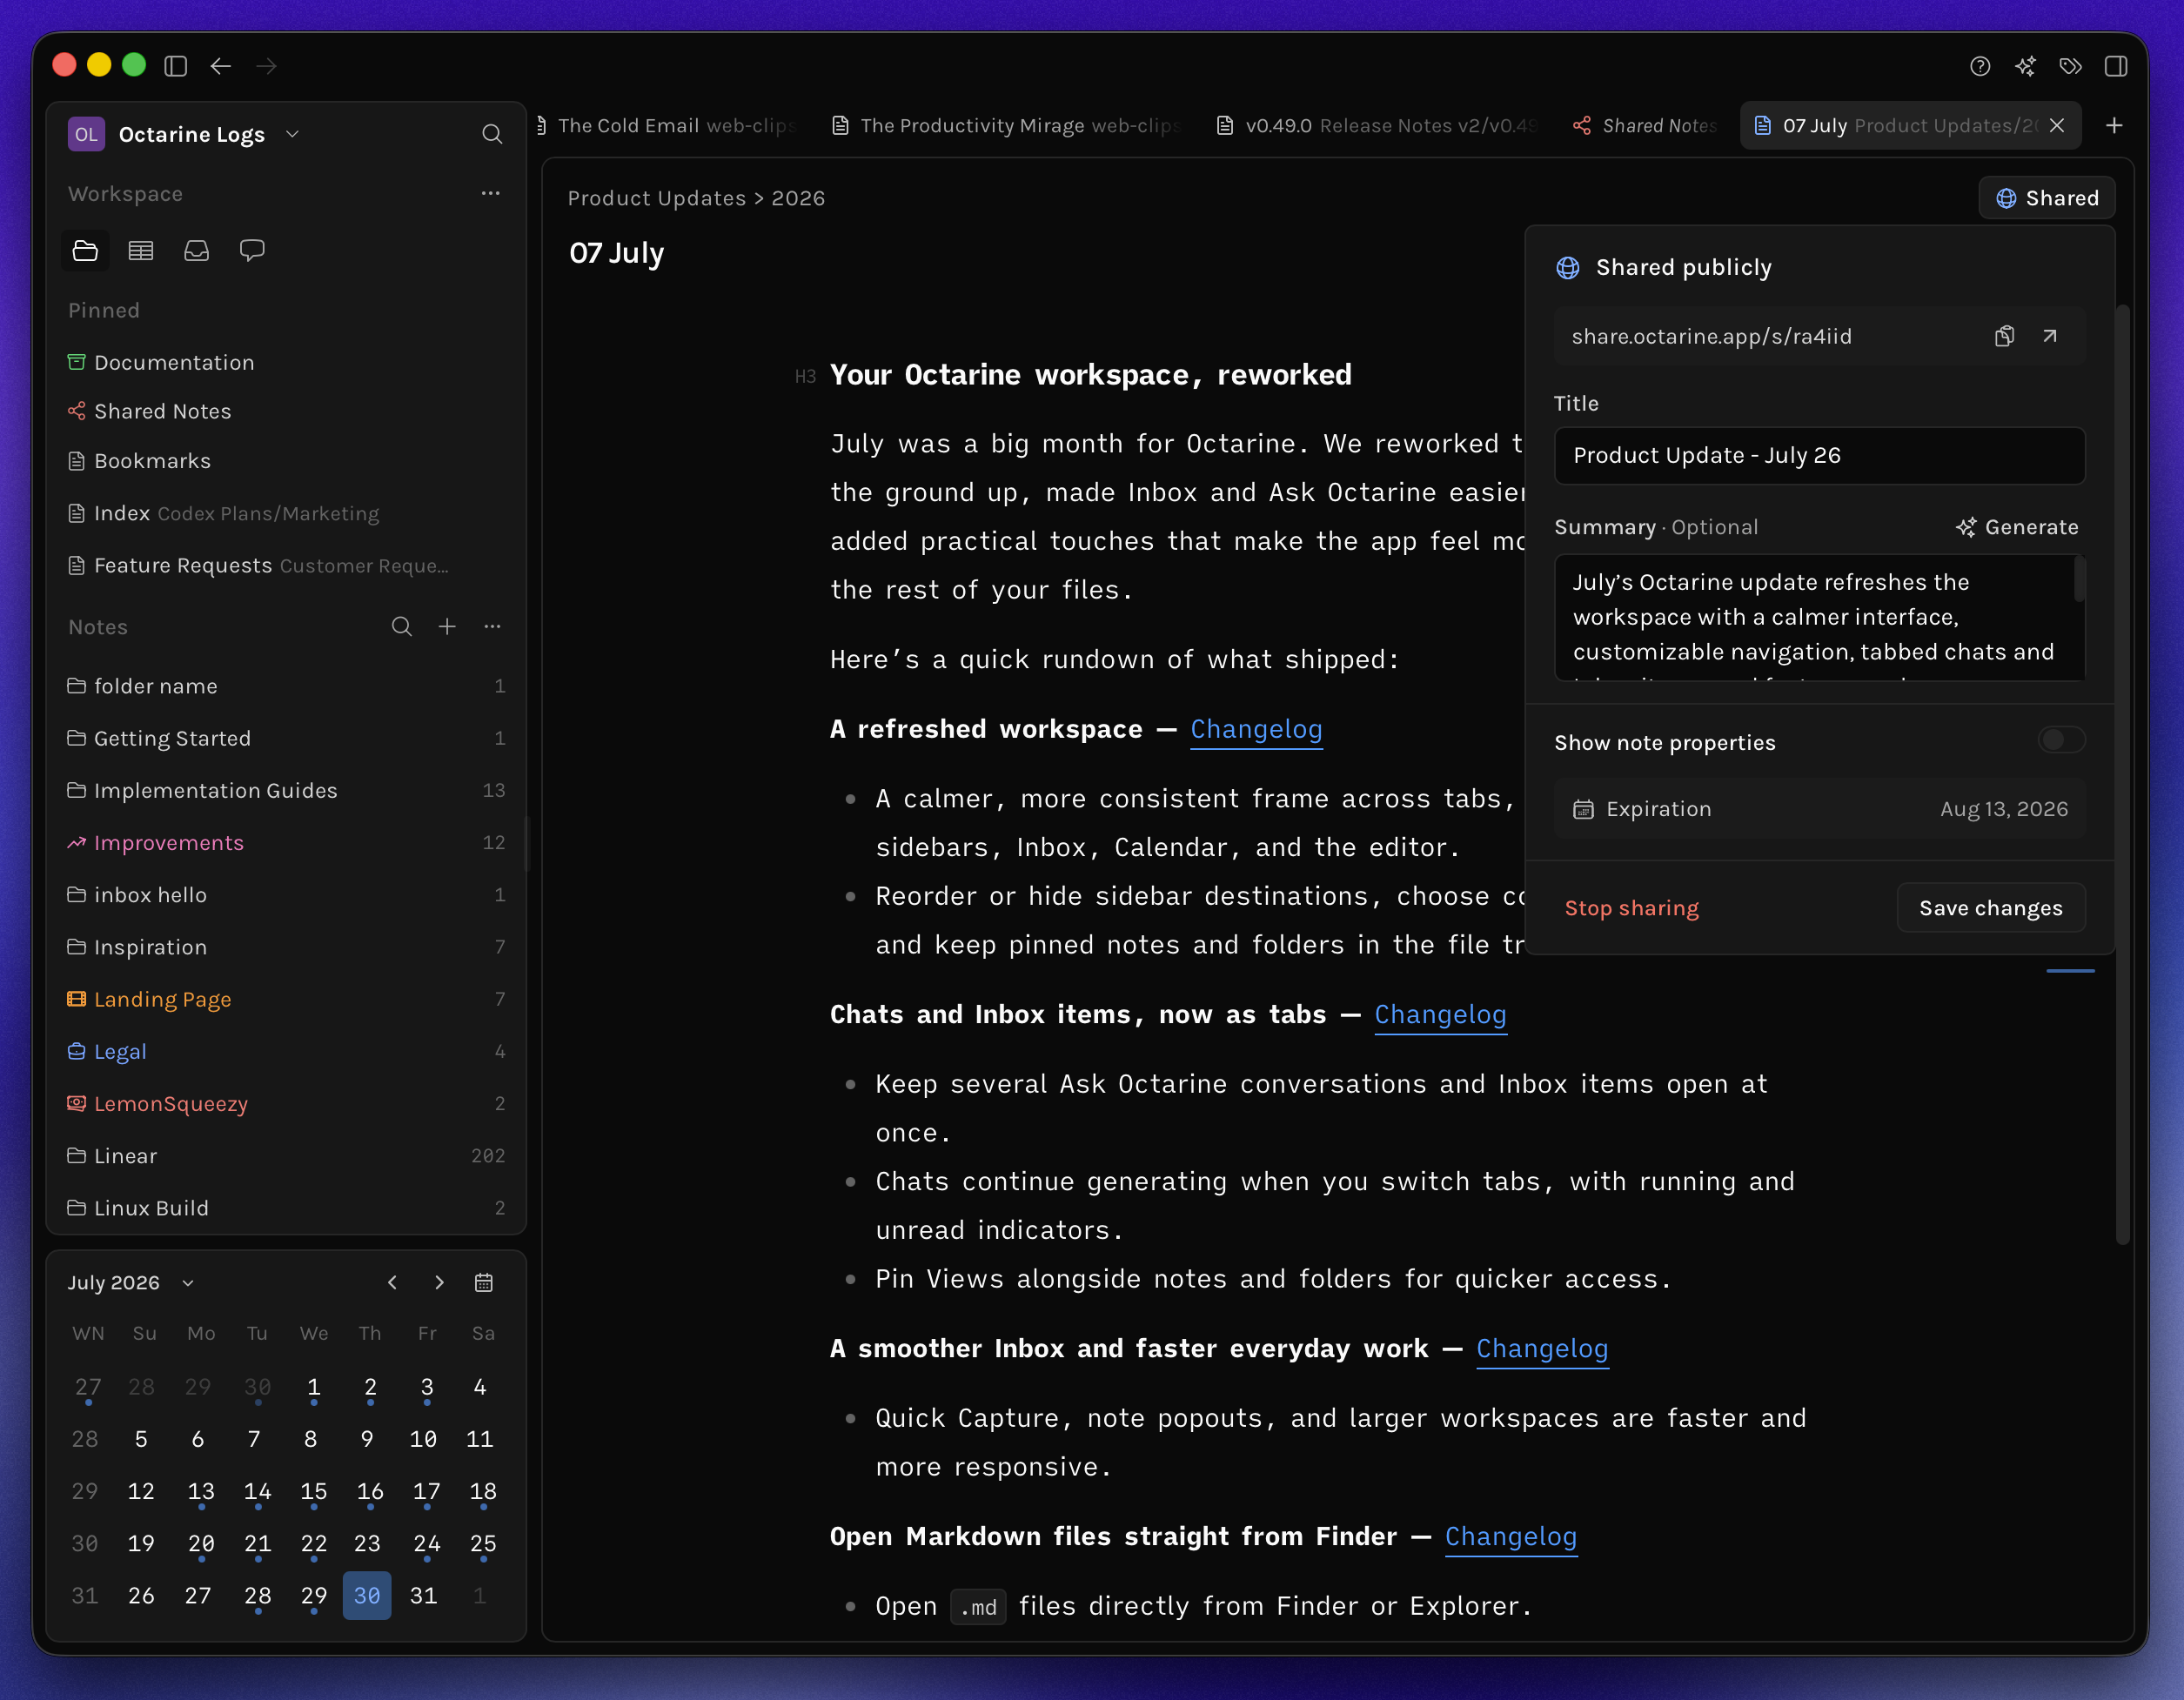Open the help question-mark icon
Viewport: 2184px width, 1700px height.
[x=1979, y=66]
